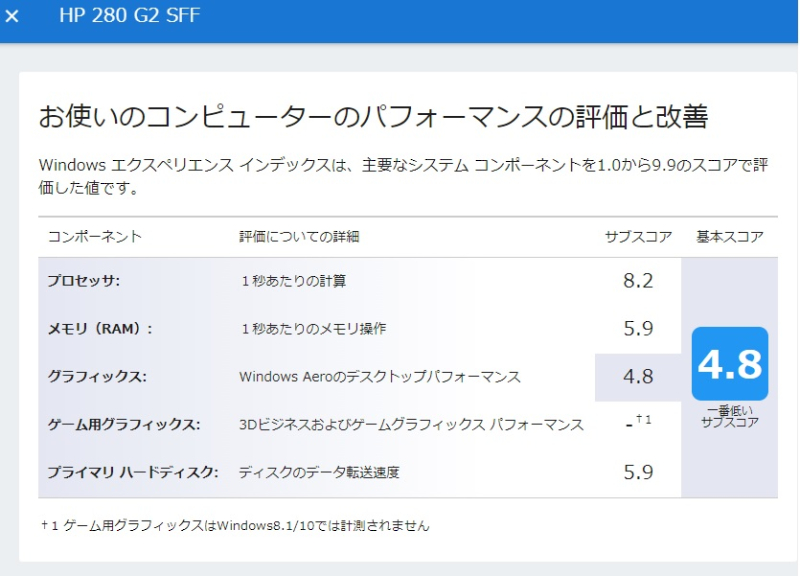
Task: Click the 一番低いサブスコア caption
Action: point(730,417)
